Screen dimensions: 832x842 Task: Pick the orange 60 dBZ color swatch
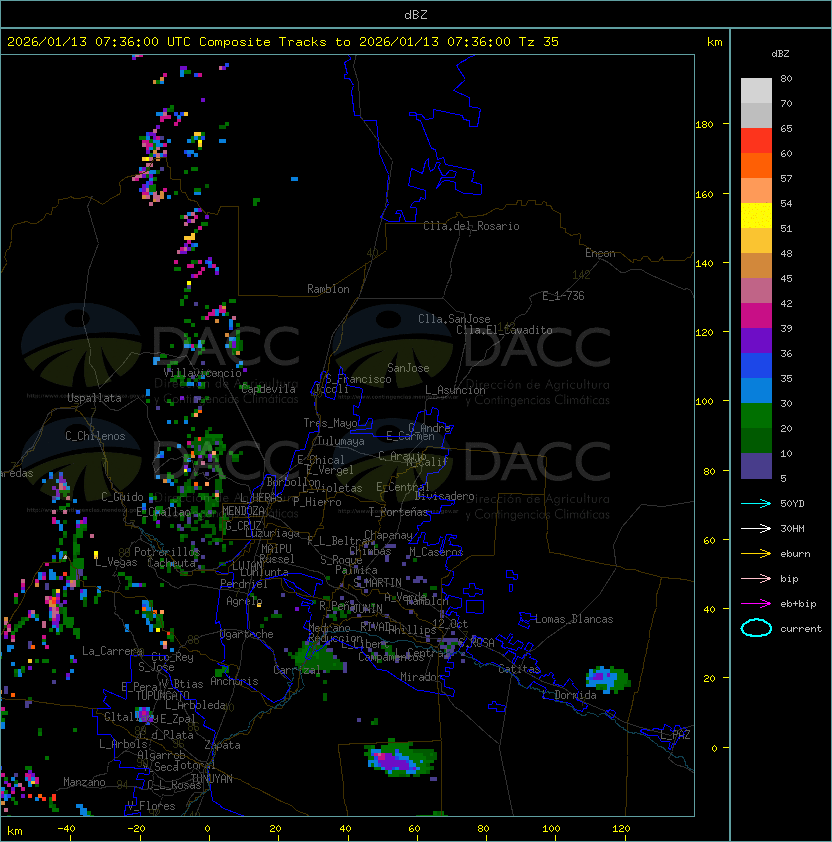click(x=756, y=165)
